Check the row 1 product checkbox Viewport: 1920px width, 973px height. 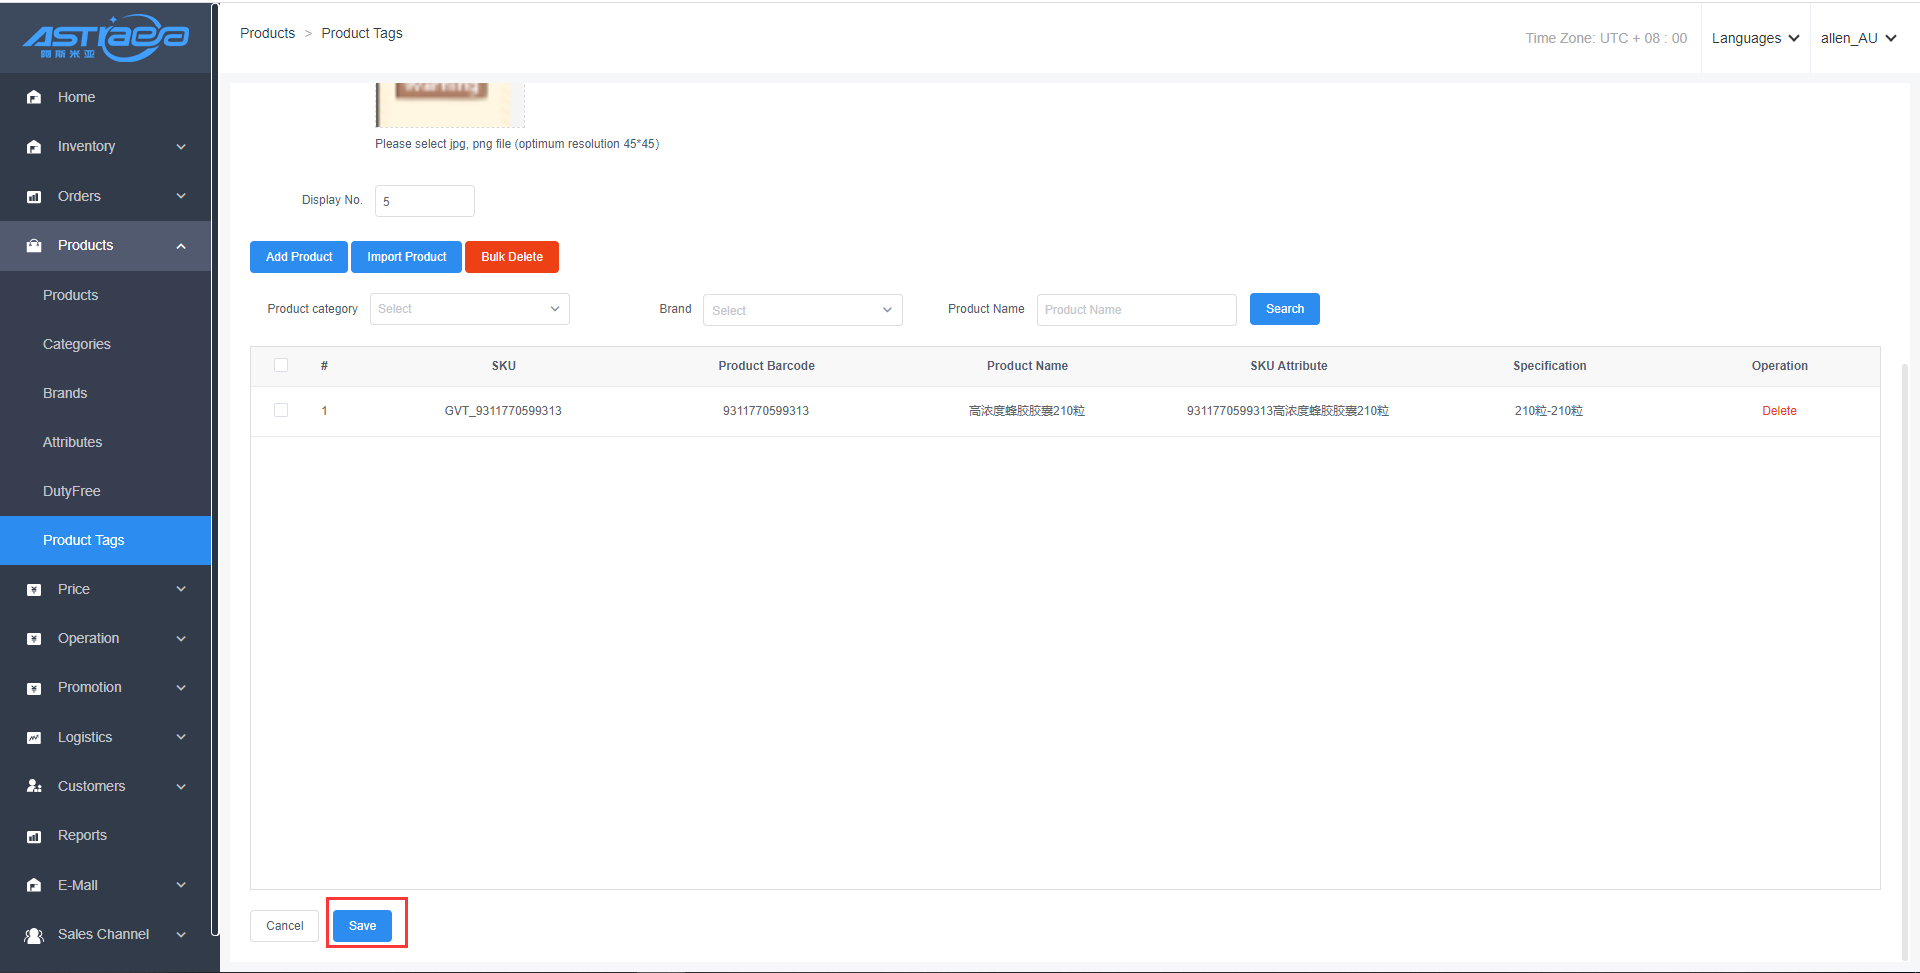(281, 410)
